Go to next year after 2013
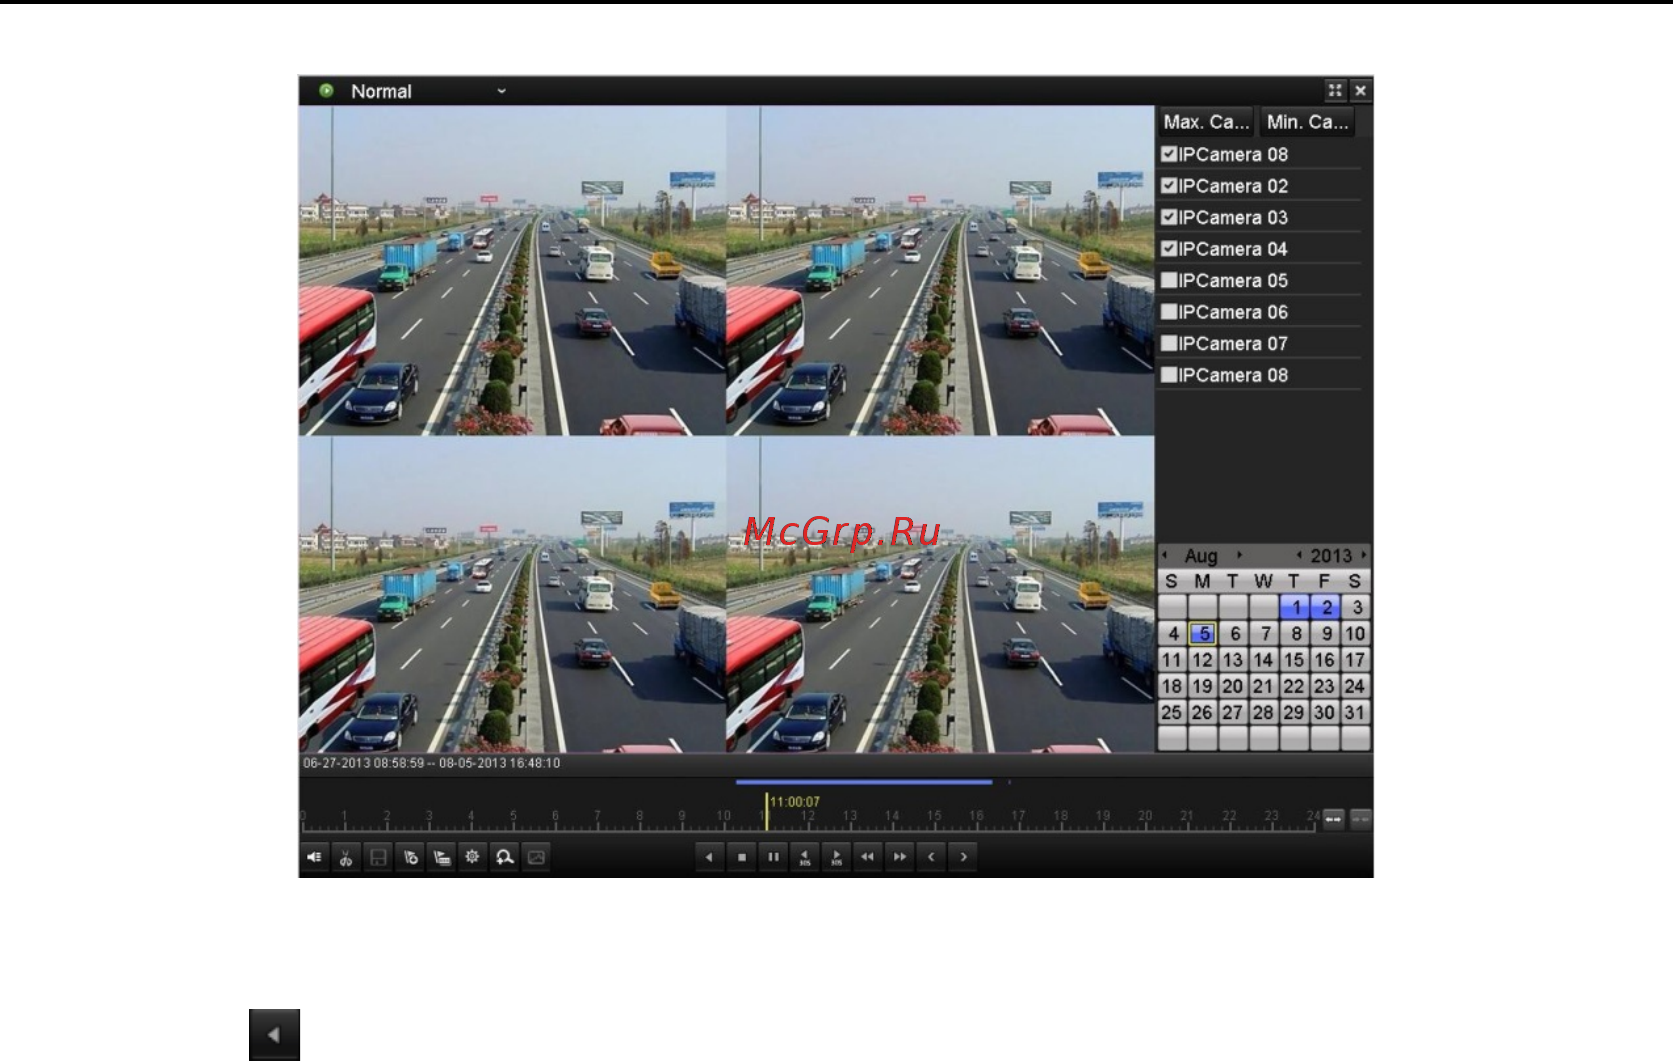The height and width of the screenshot is (1061, 1673). [1364, 555]
